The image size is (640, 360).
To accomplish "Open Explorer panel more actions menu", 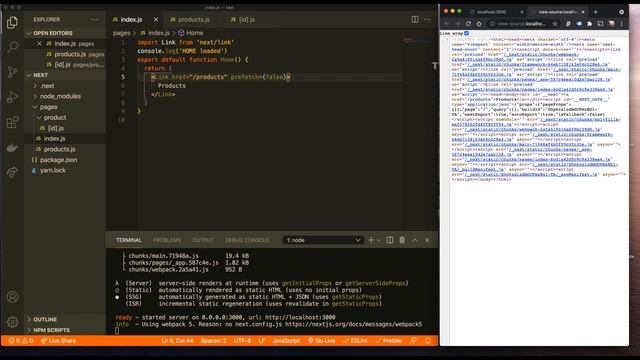I will 95,20.
